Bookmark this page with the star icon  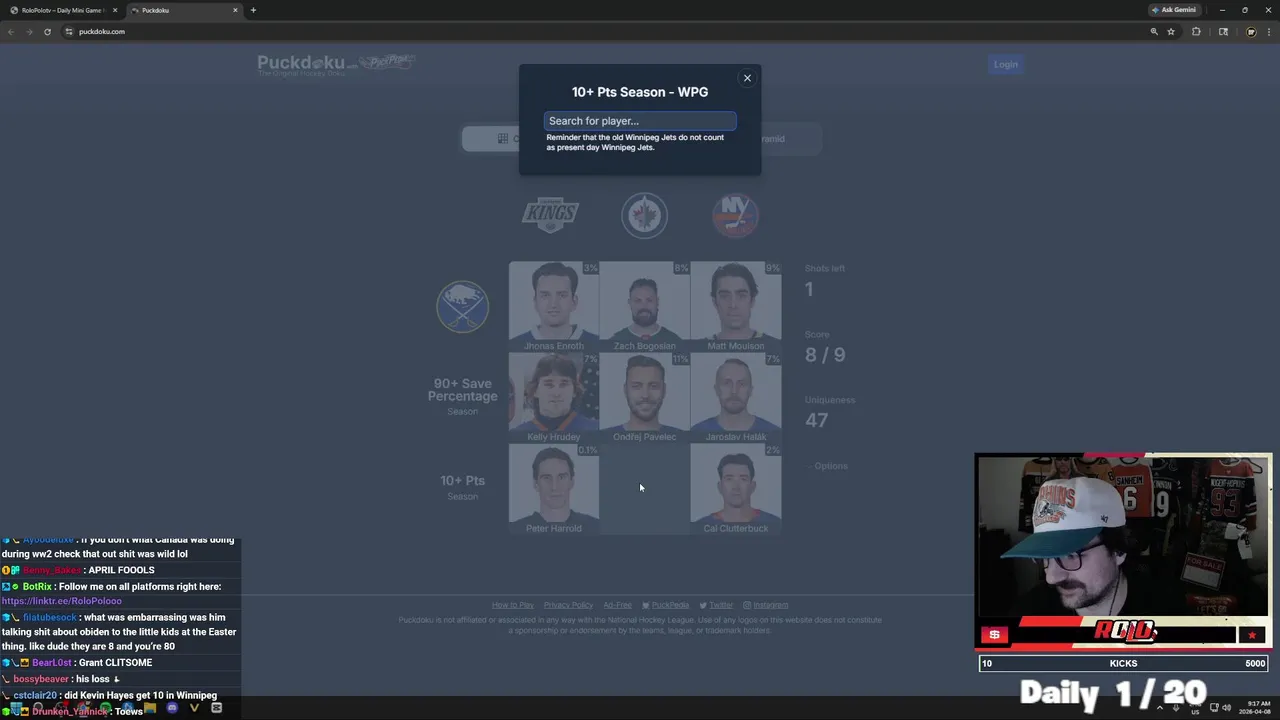[1171, 31]
